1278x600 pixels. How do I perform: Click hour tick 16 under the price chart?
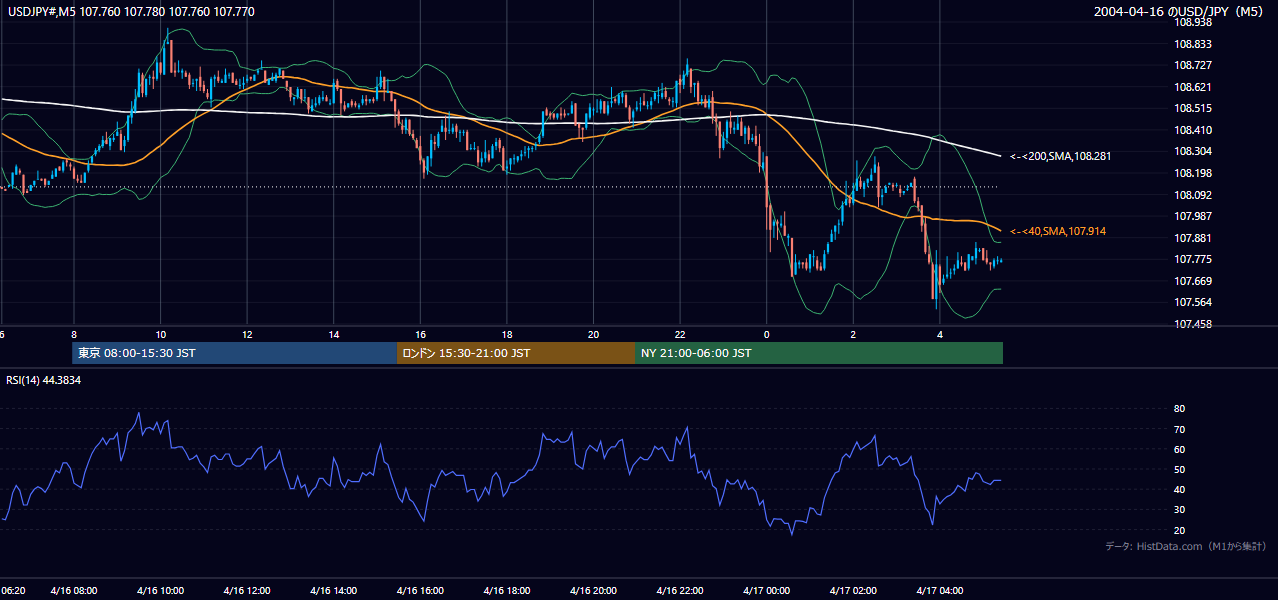421,334
